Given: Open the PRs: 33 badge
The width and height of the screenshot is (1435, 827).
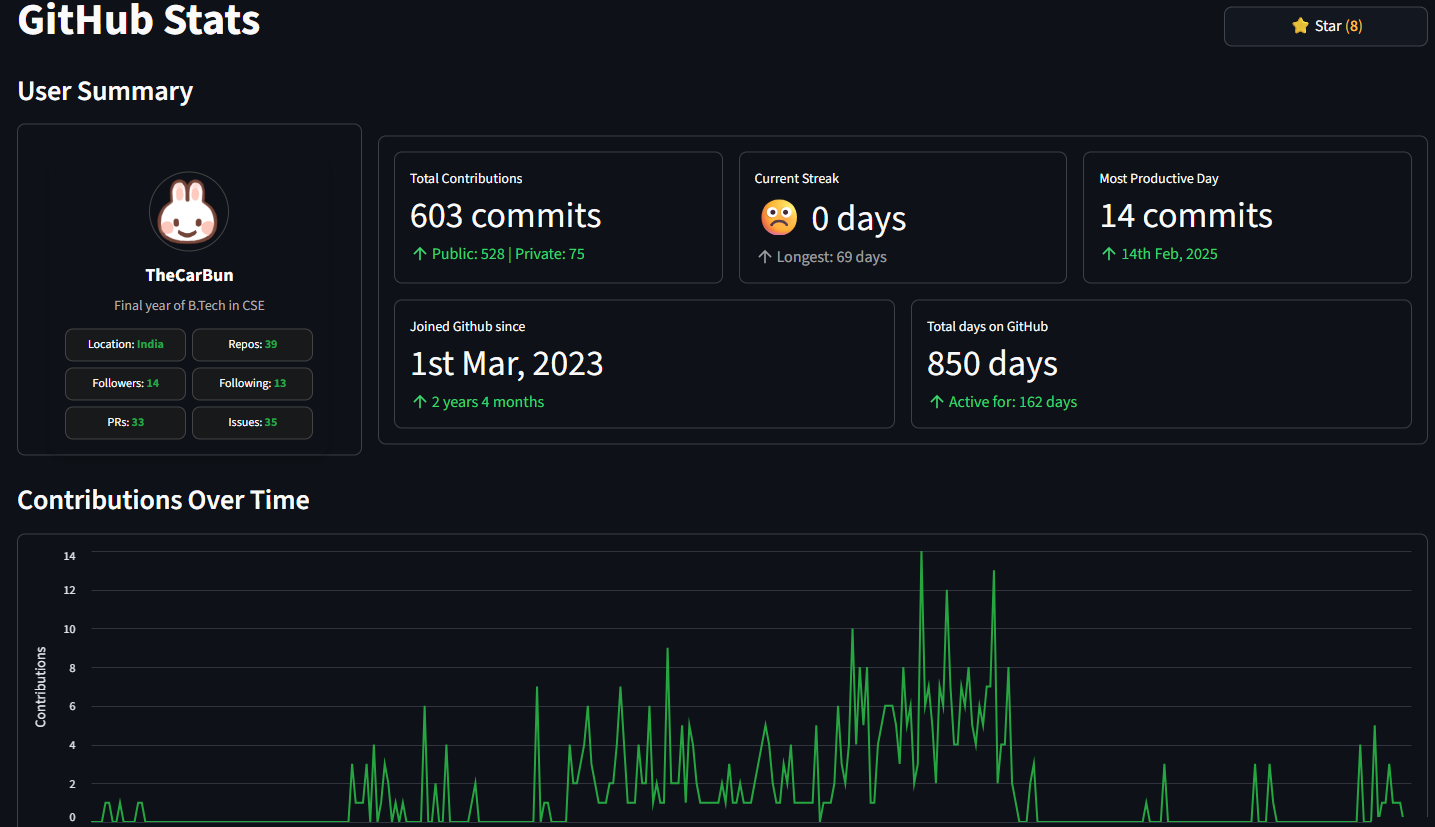Looking at the screenshot, I should 125,422.
